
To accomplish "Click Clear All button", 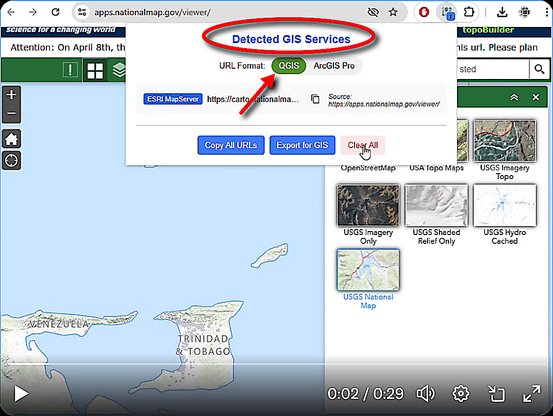I will [x=363, y=145].
